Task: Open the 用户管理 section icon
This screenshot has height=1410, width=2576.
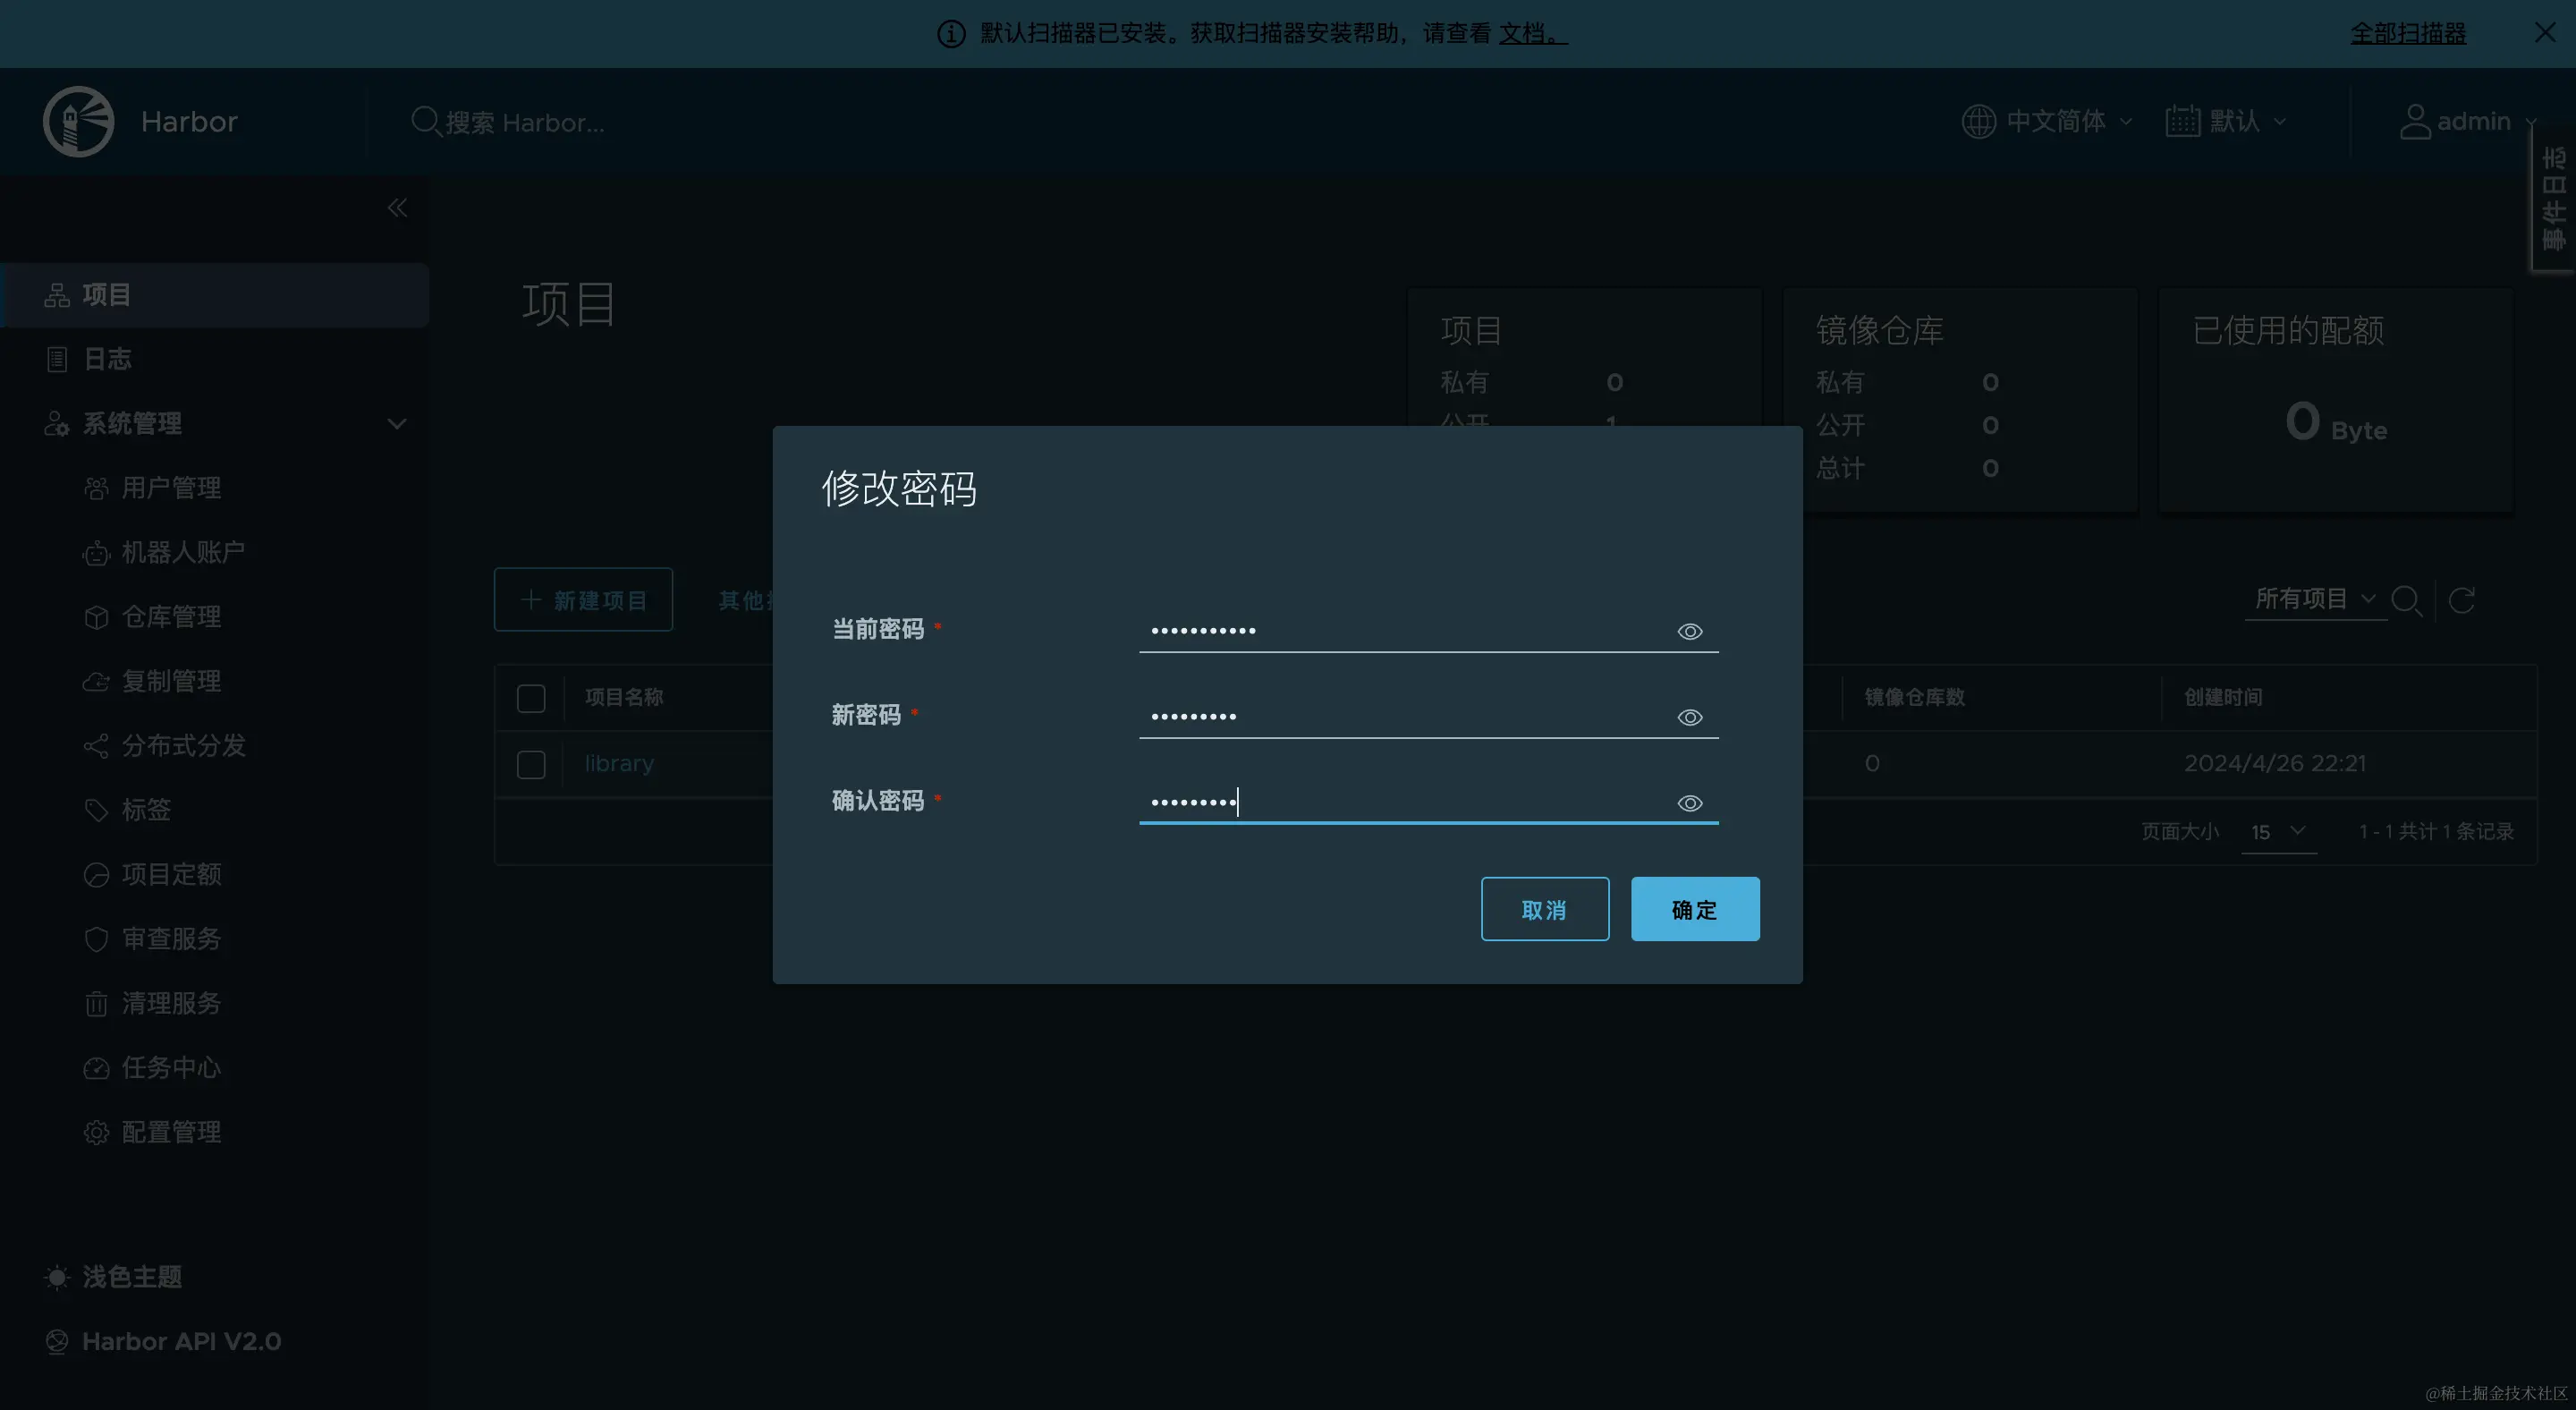Action: point(96,488)
